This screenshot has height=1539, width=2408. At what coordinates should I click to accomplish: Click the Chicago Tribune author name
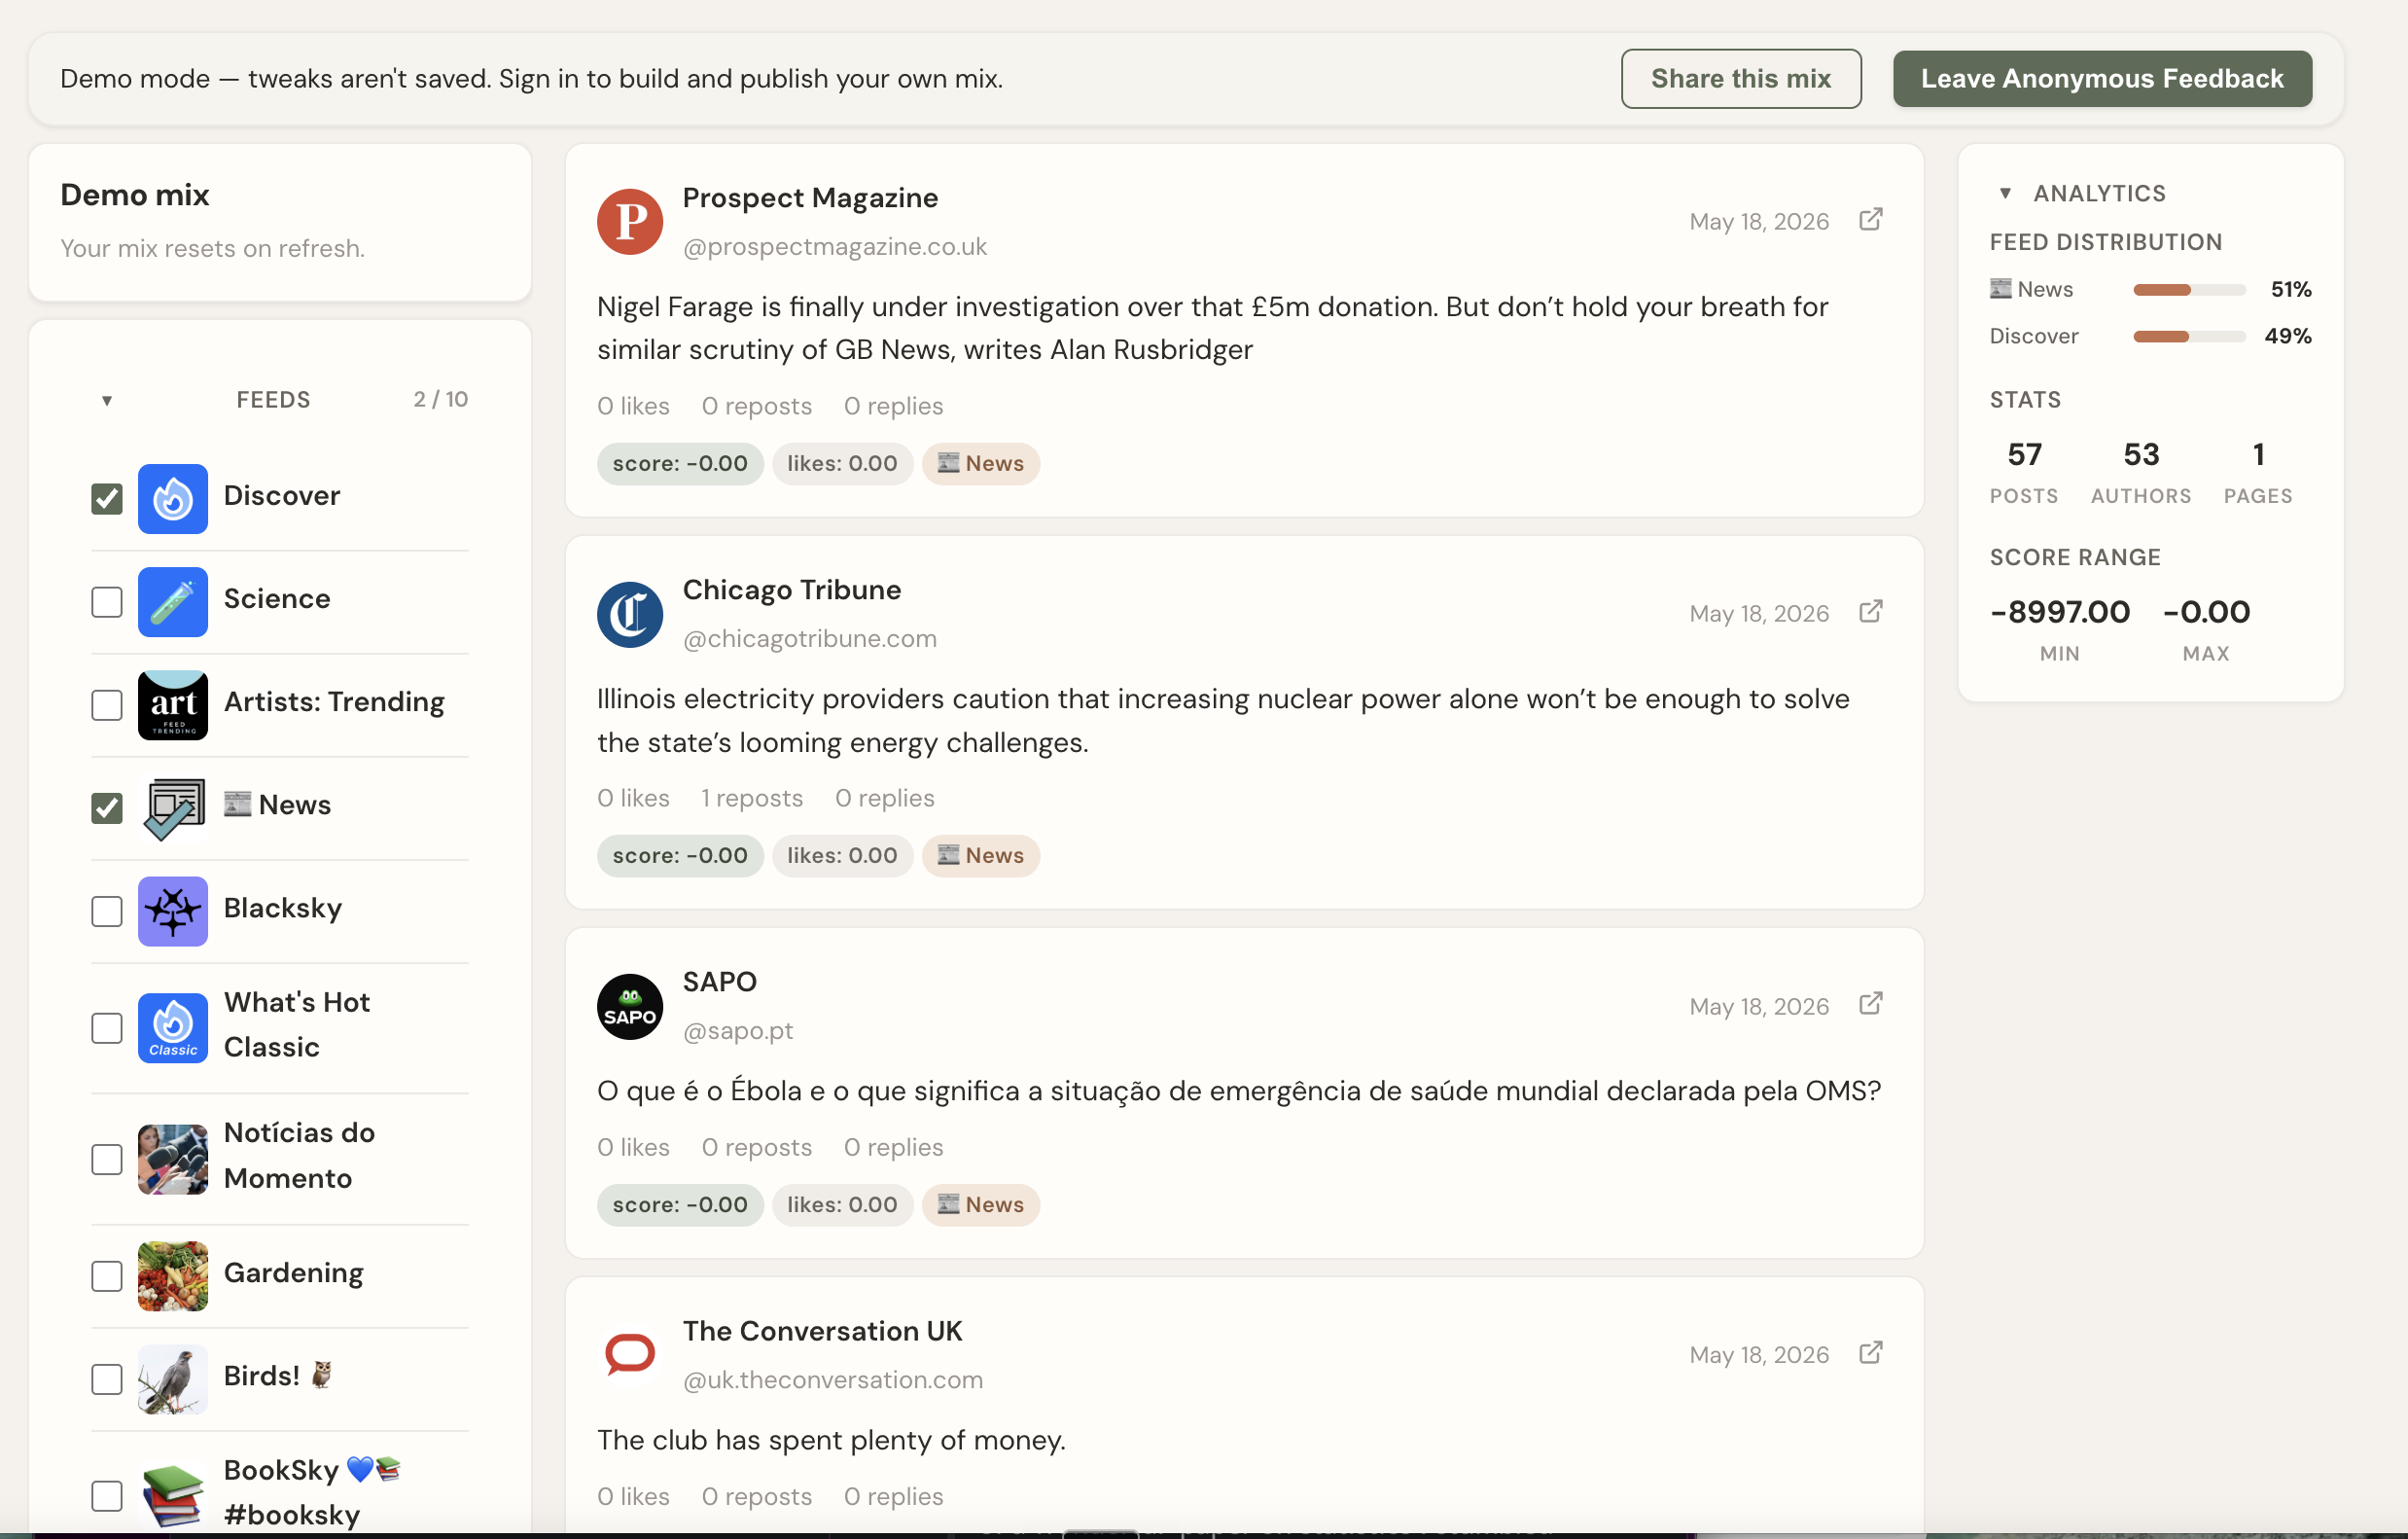pos(792,589)
